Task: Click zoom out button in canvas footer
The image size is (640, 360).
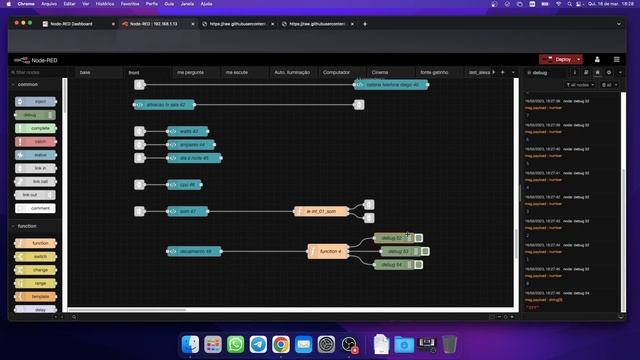Action: (x=499, y=317)
